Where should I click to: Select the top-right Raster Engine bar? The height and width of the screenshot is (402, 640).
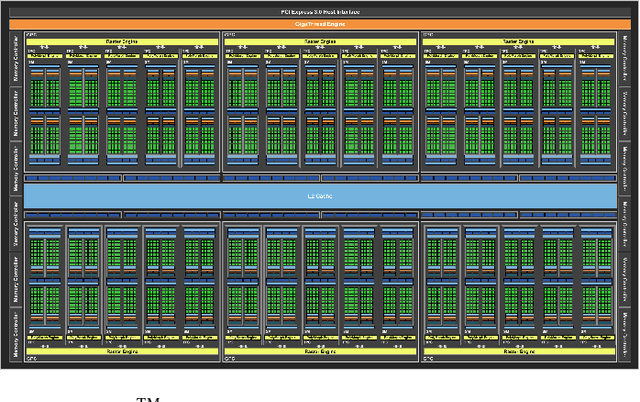[518, 42]
